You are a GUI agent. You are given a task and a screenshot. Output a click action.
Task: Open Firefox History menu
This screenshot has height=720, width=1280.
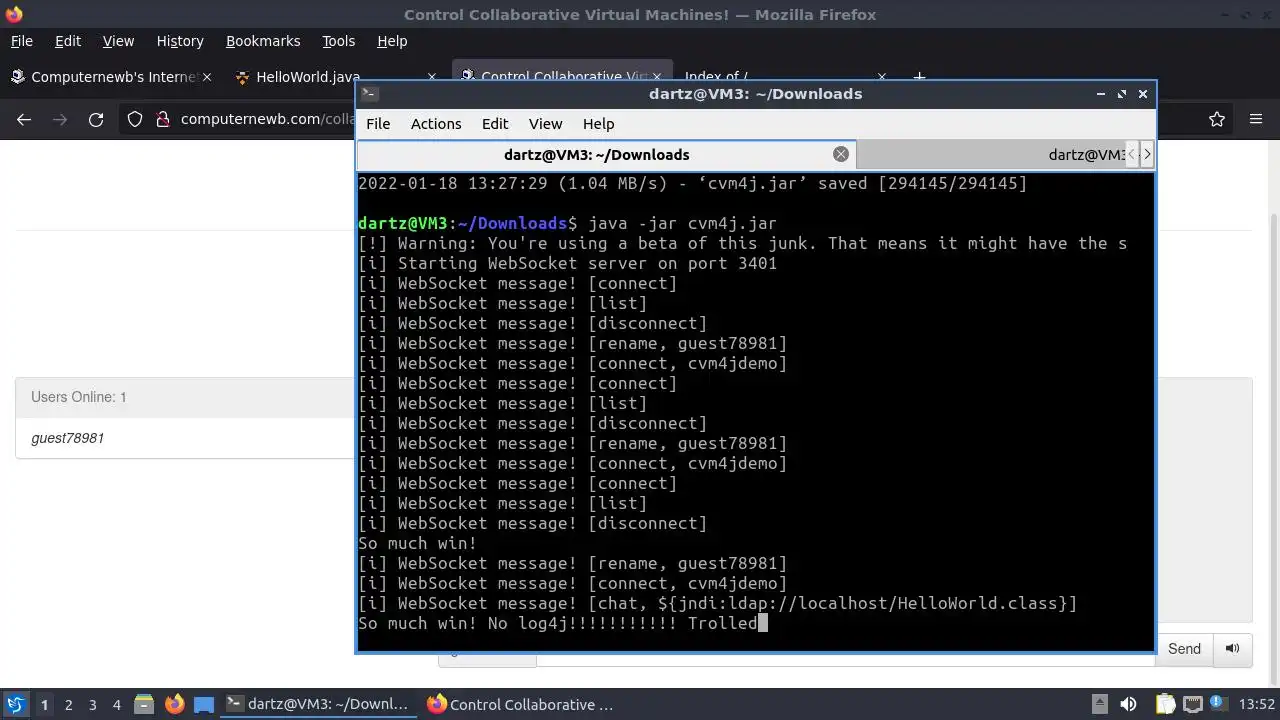[180, 41]
